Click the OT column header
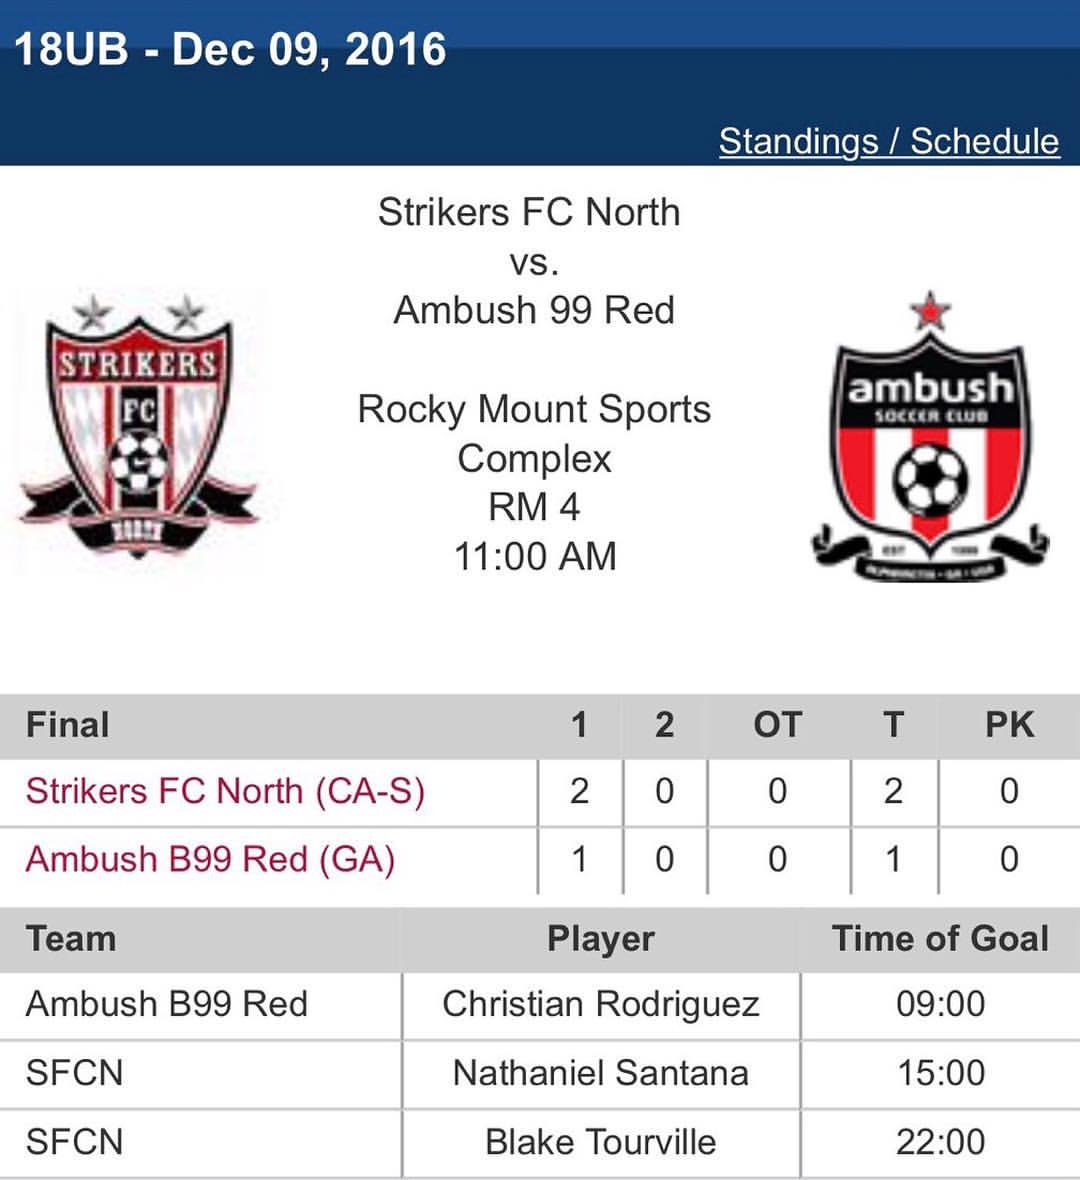1080x1180 pixels. (x=778, y=725)
